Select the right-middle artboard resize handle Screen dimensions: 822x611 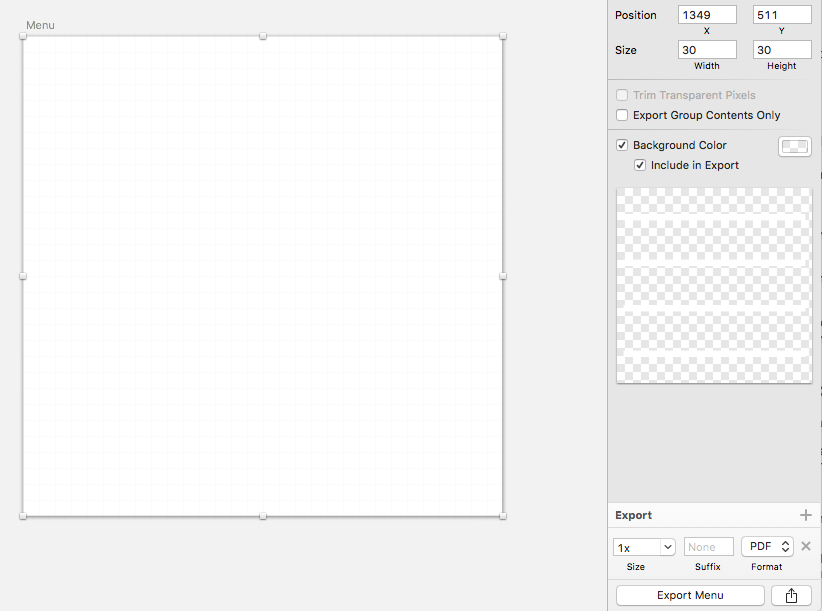tap(503, 276)
